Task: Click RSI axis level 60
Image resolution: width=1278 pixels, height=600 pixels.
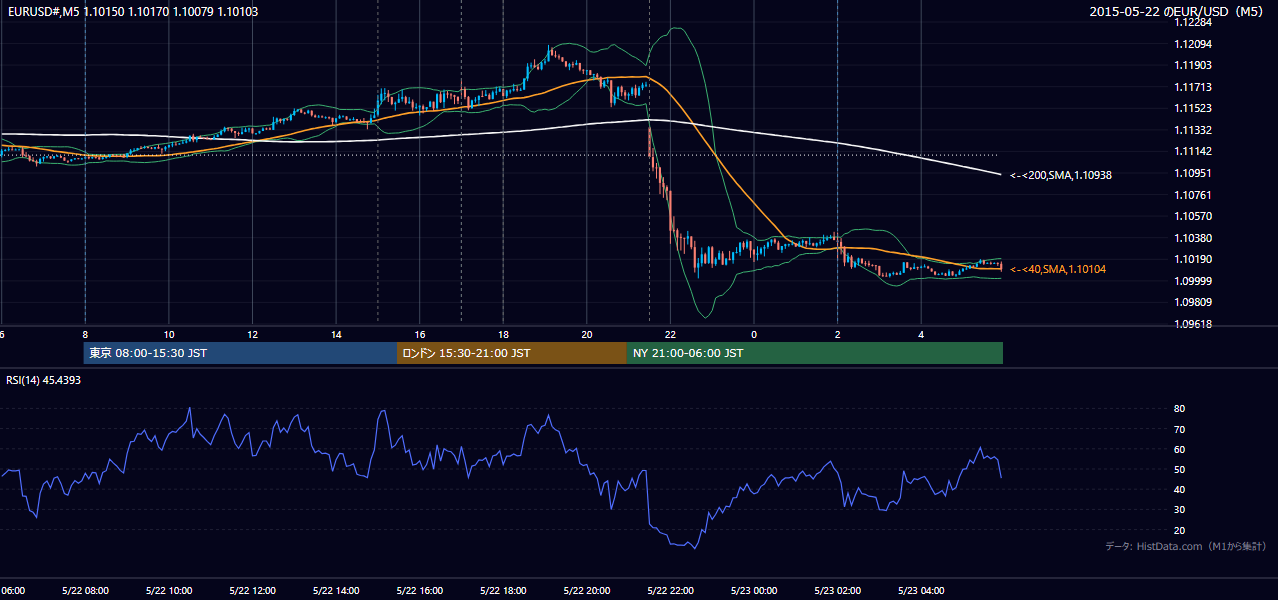Action: pyautogui.click(x=1180, y=449)
